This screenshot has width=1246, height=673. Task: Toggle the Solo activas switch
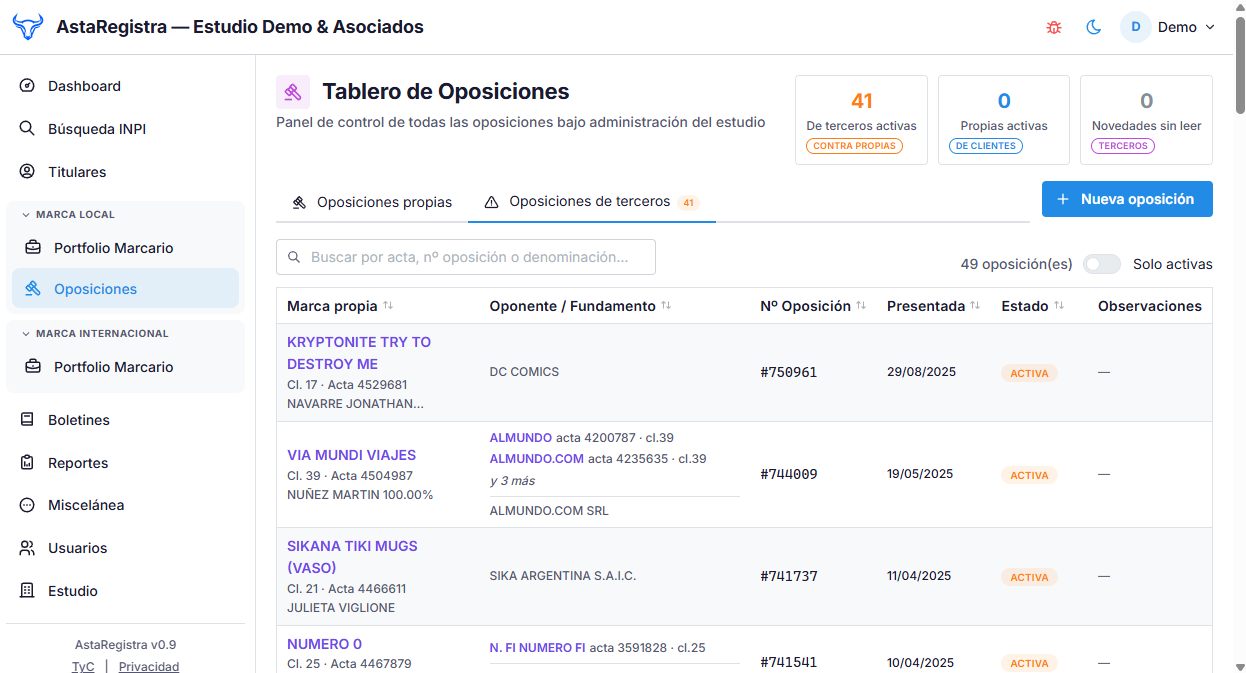pos(1102,264)
